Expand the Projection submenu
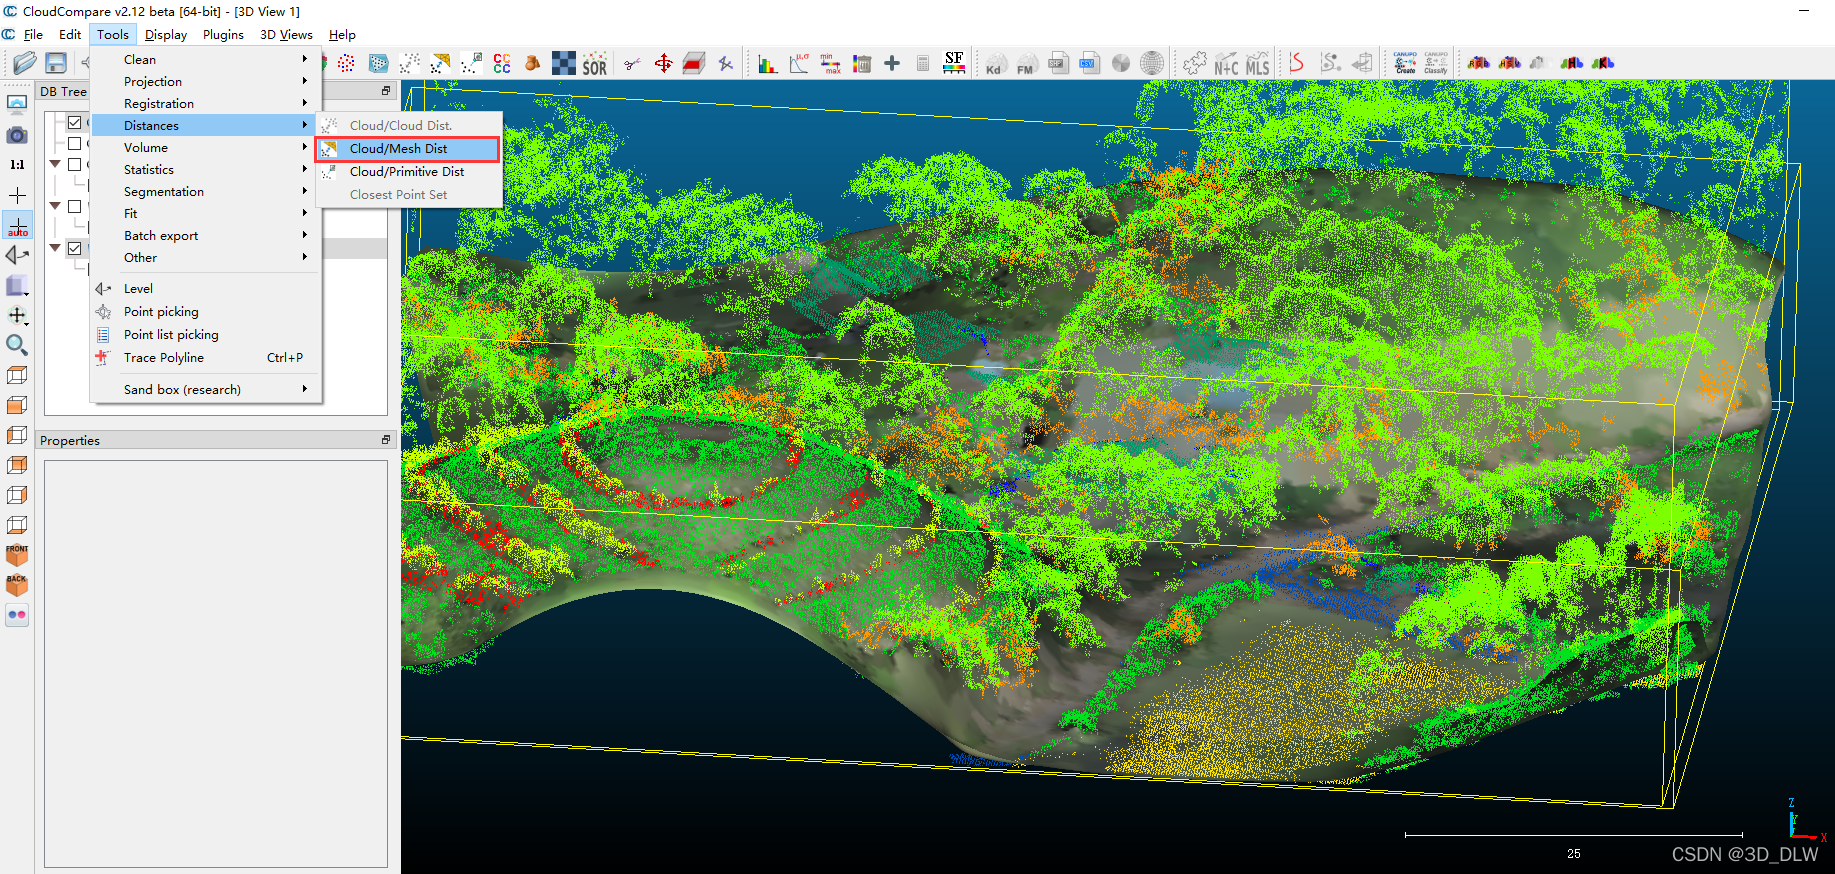The width and height of the screenshot is (1835, 874). coord(206,81)
